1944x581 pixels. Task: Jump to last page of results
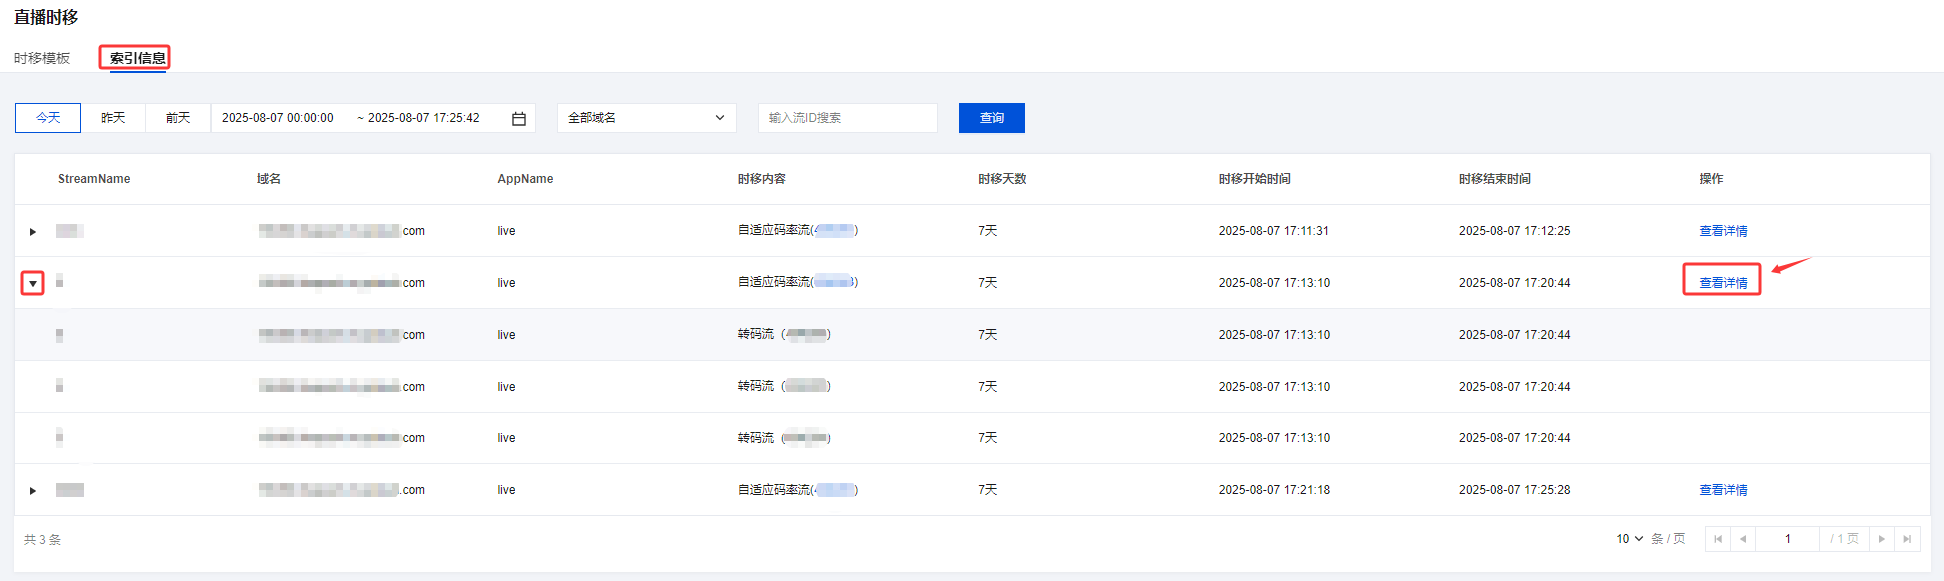[x=1907, y=539]
